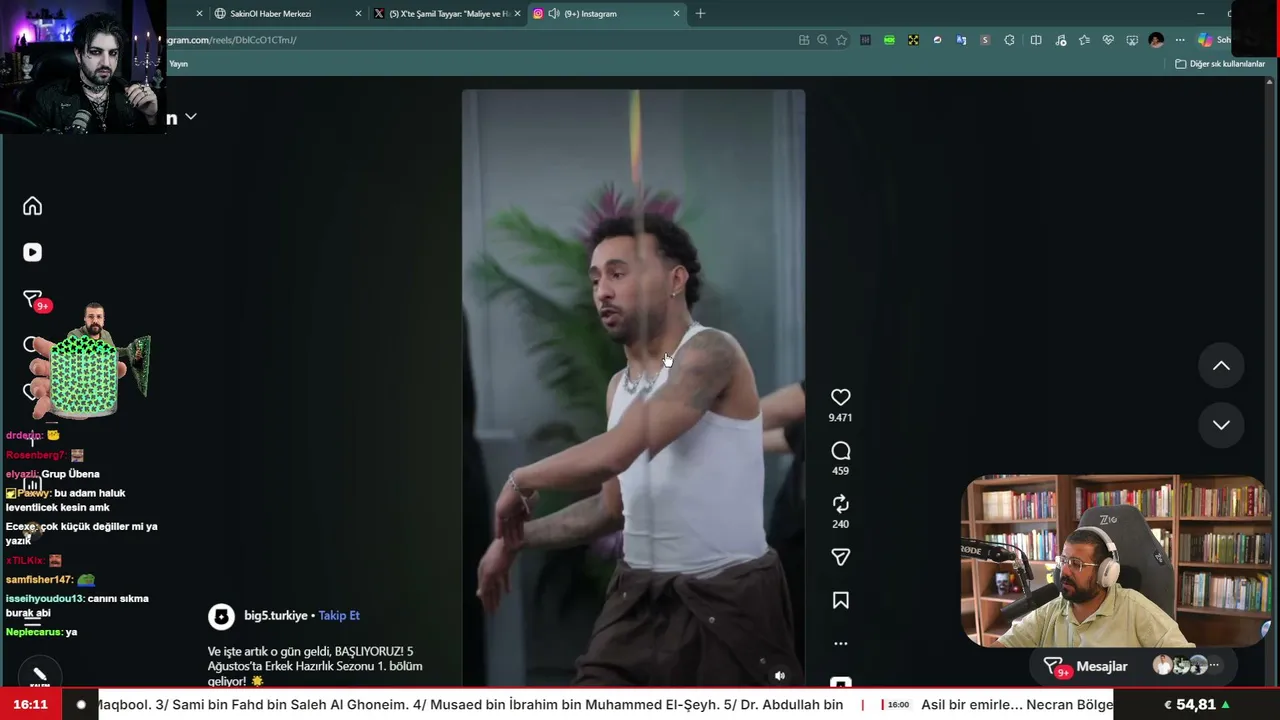Open the yellow-black extension icon
The width and height of the screenshot is (1280, 720).
click(913, 40)
